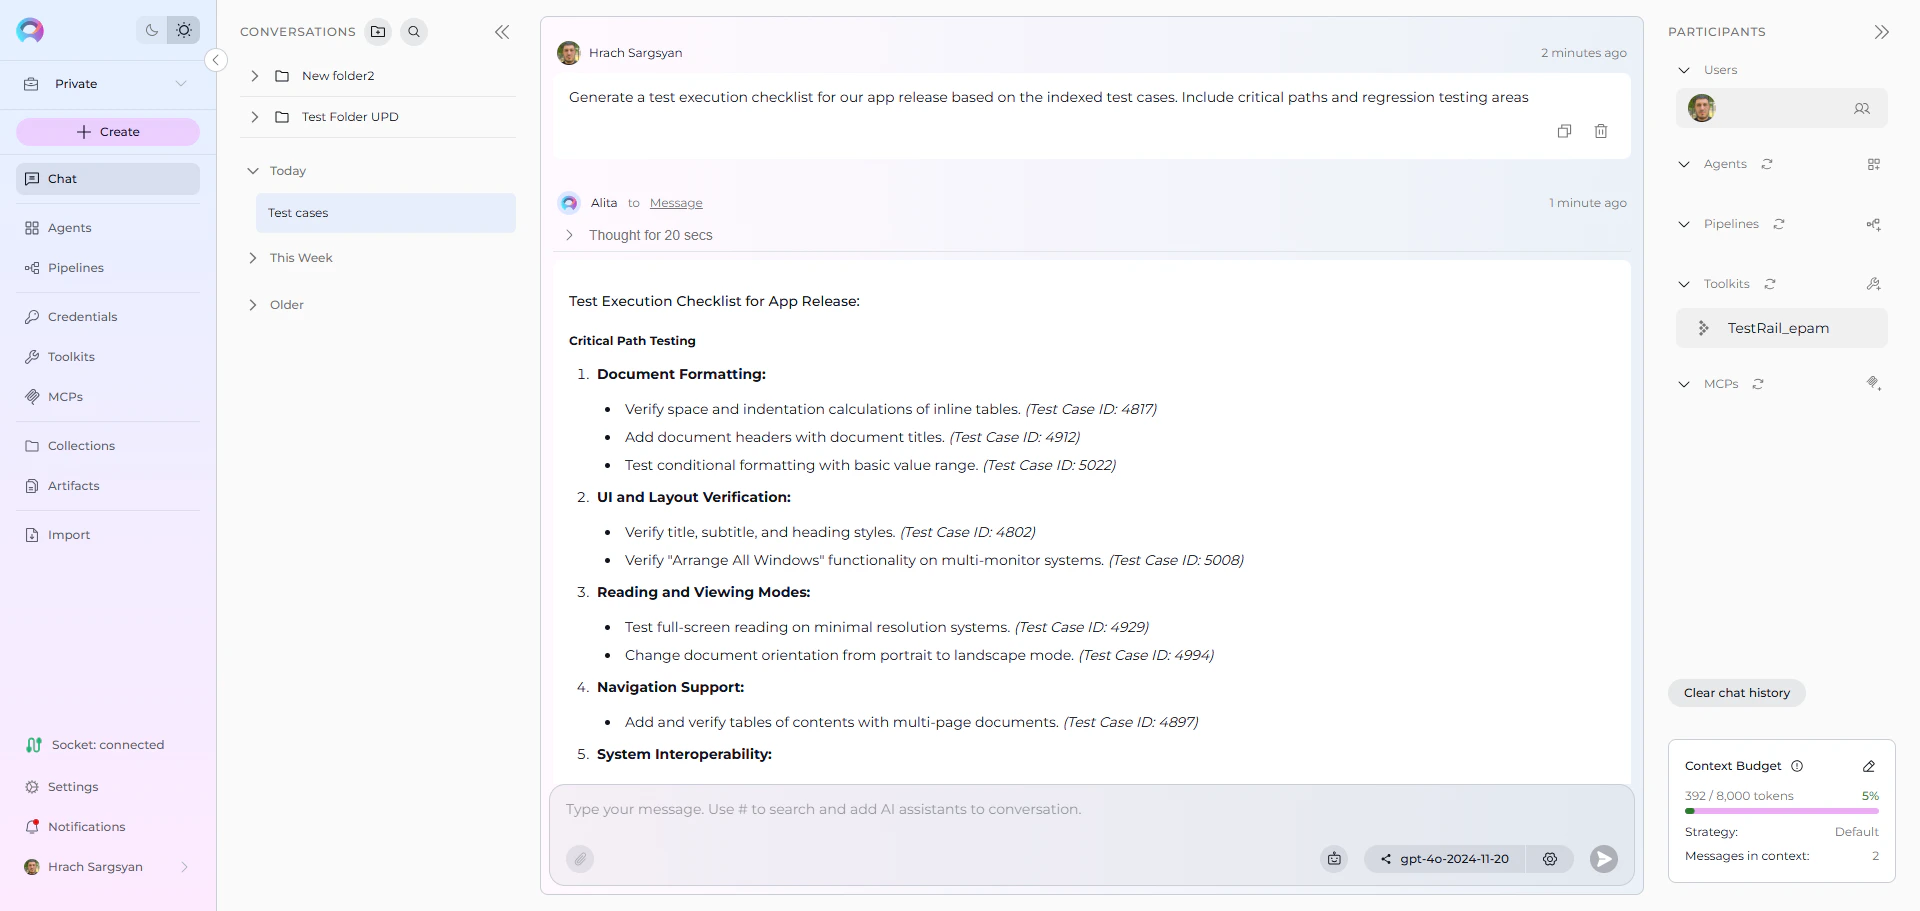Viewport: 1920px width, 911px height.
Task: Click the add pipeline icon in Participants
Action: pos(1874,224)
